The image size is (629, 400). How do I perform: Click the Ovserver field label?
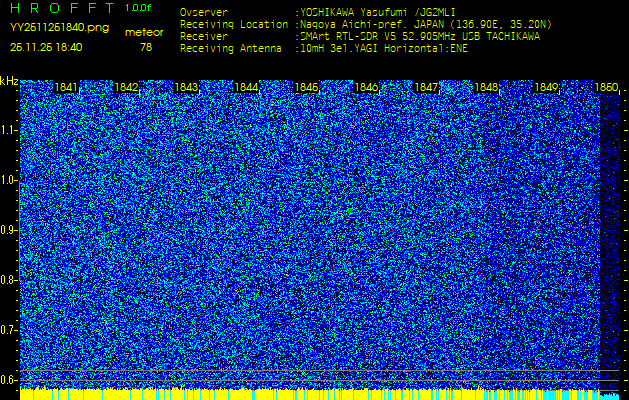click(x=204, y=12)
